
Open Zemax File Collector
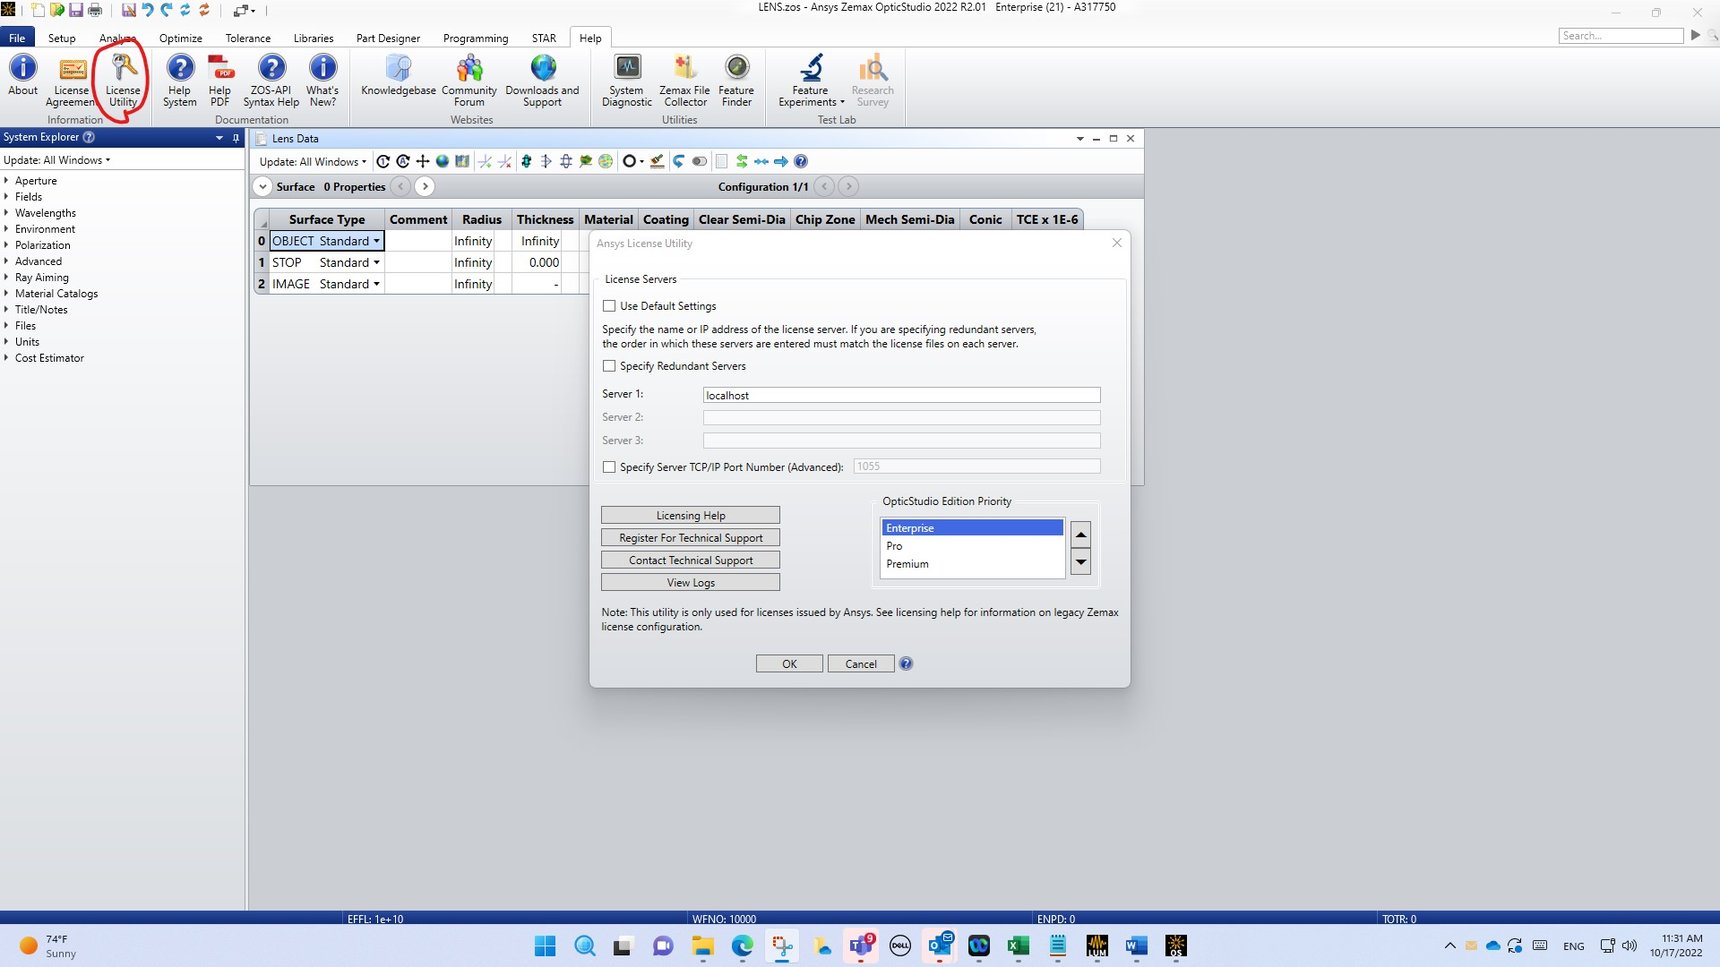pos(684,80)
